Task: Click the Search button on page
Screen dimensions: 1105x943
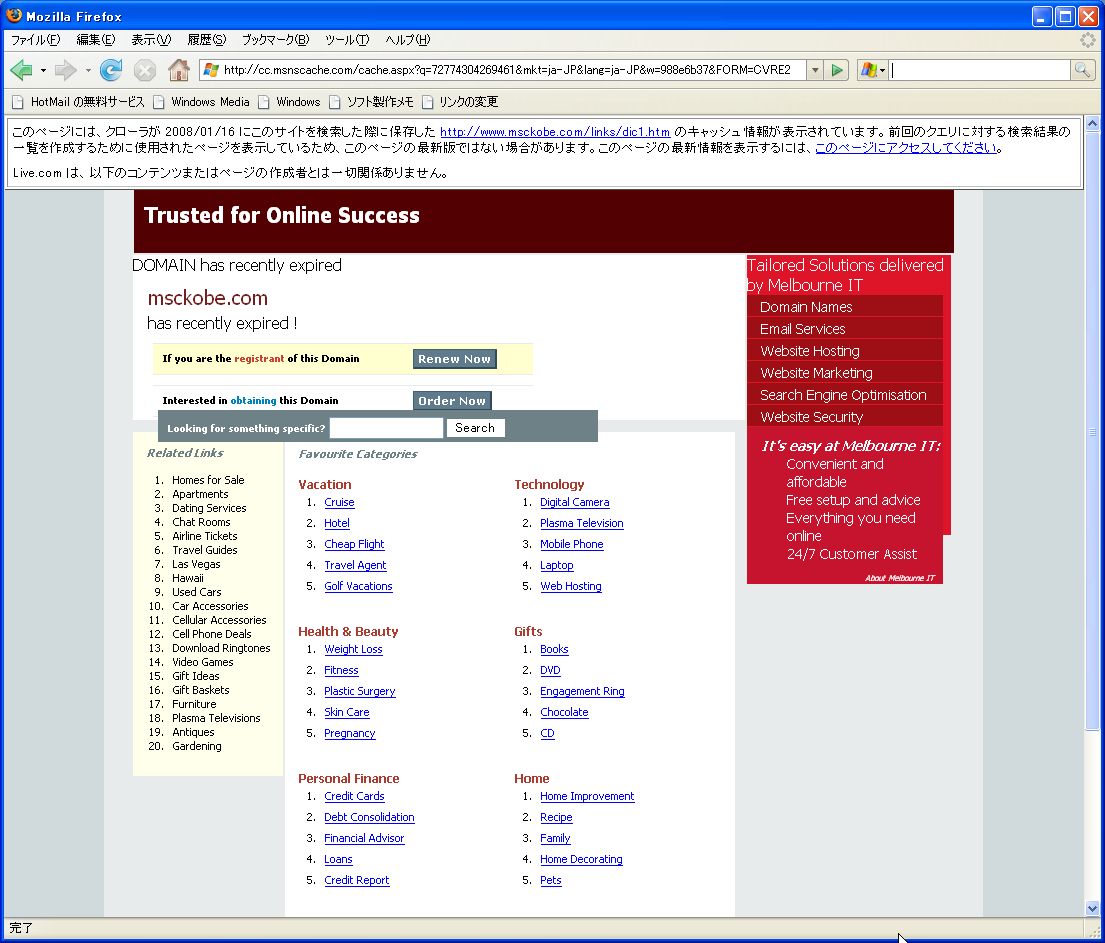Action: tap(475, 428)
